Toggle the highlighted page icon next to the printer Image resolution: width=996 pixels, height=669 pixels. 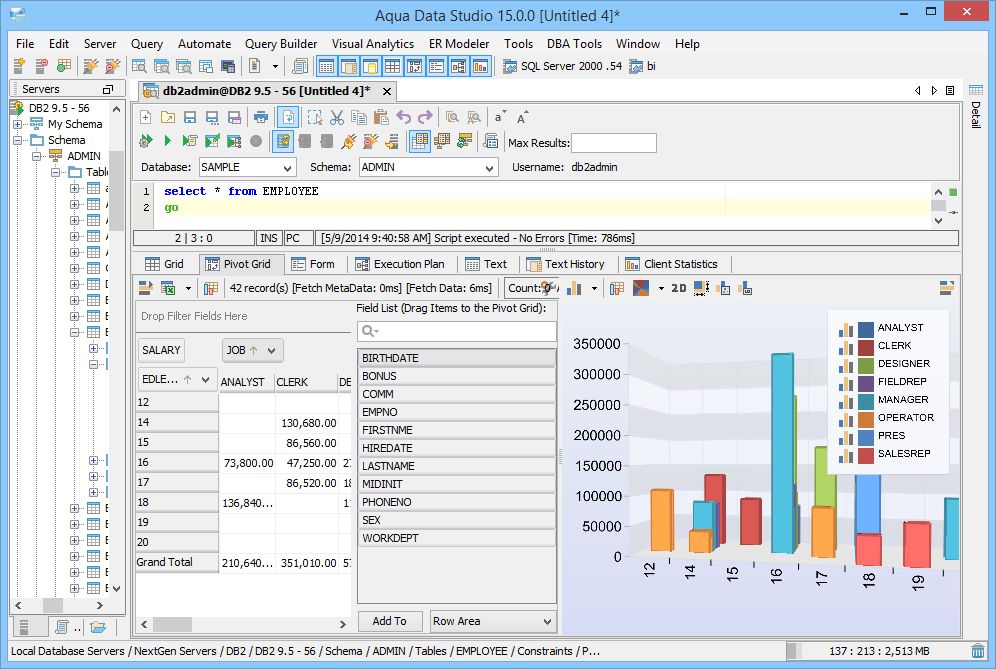(x=288, y=117)
